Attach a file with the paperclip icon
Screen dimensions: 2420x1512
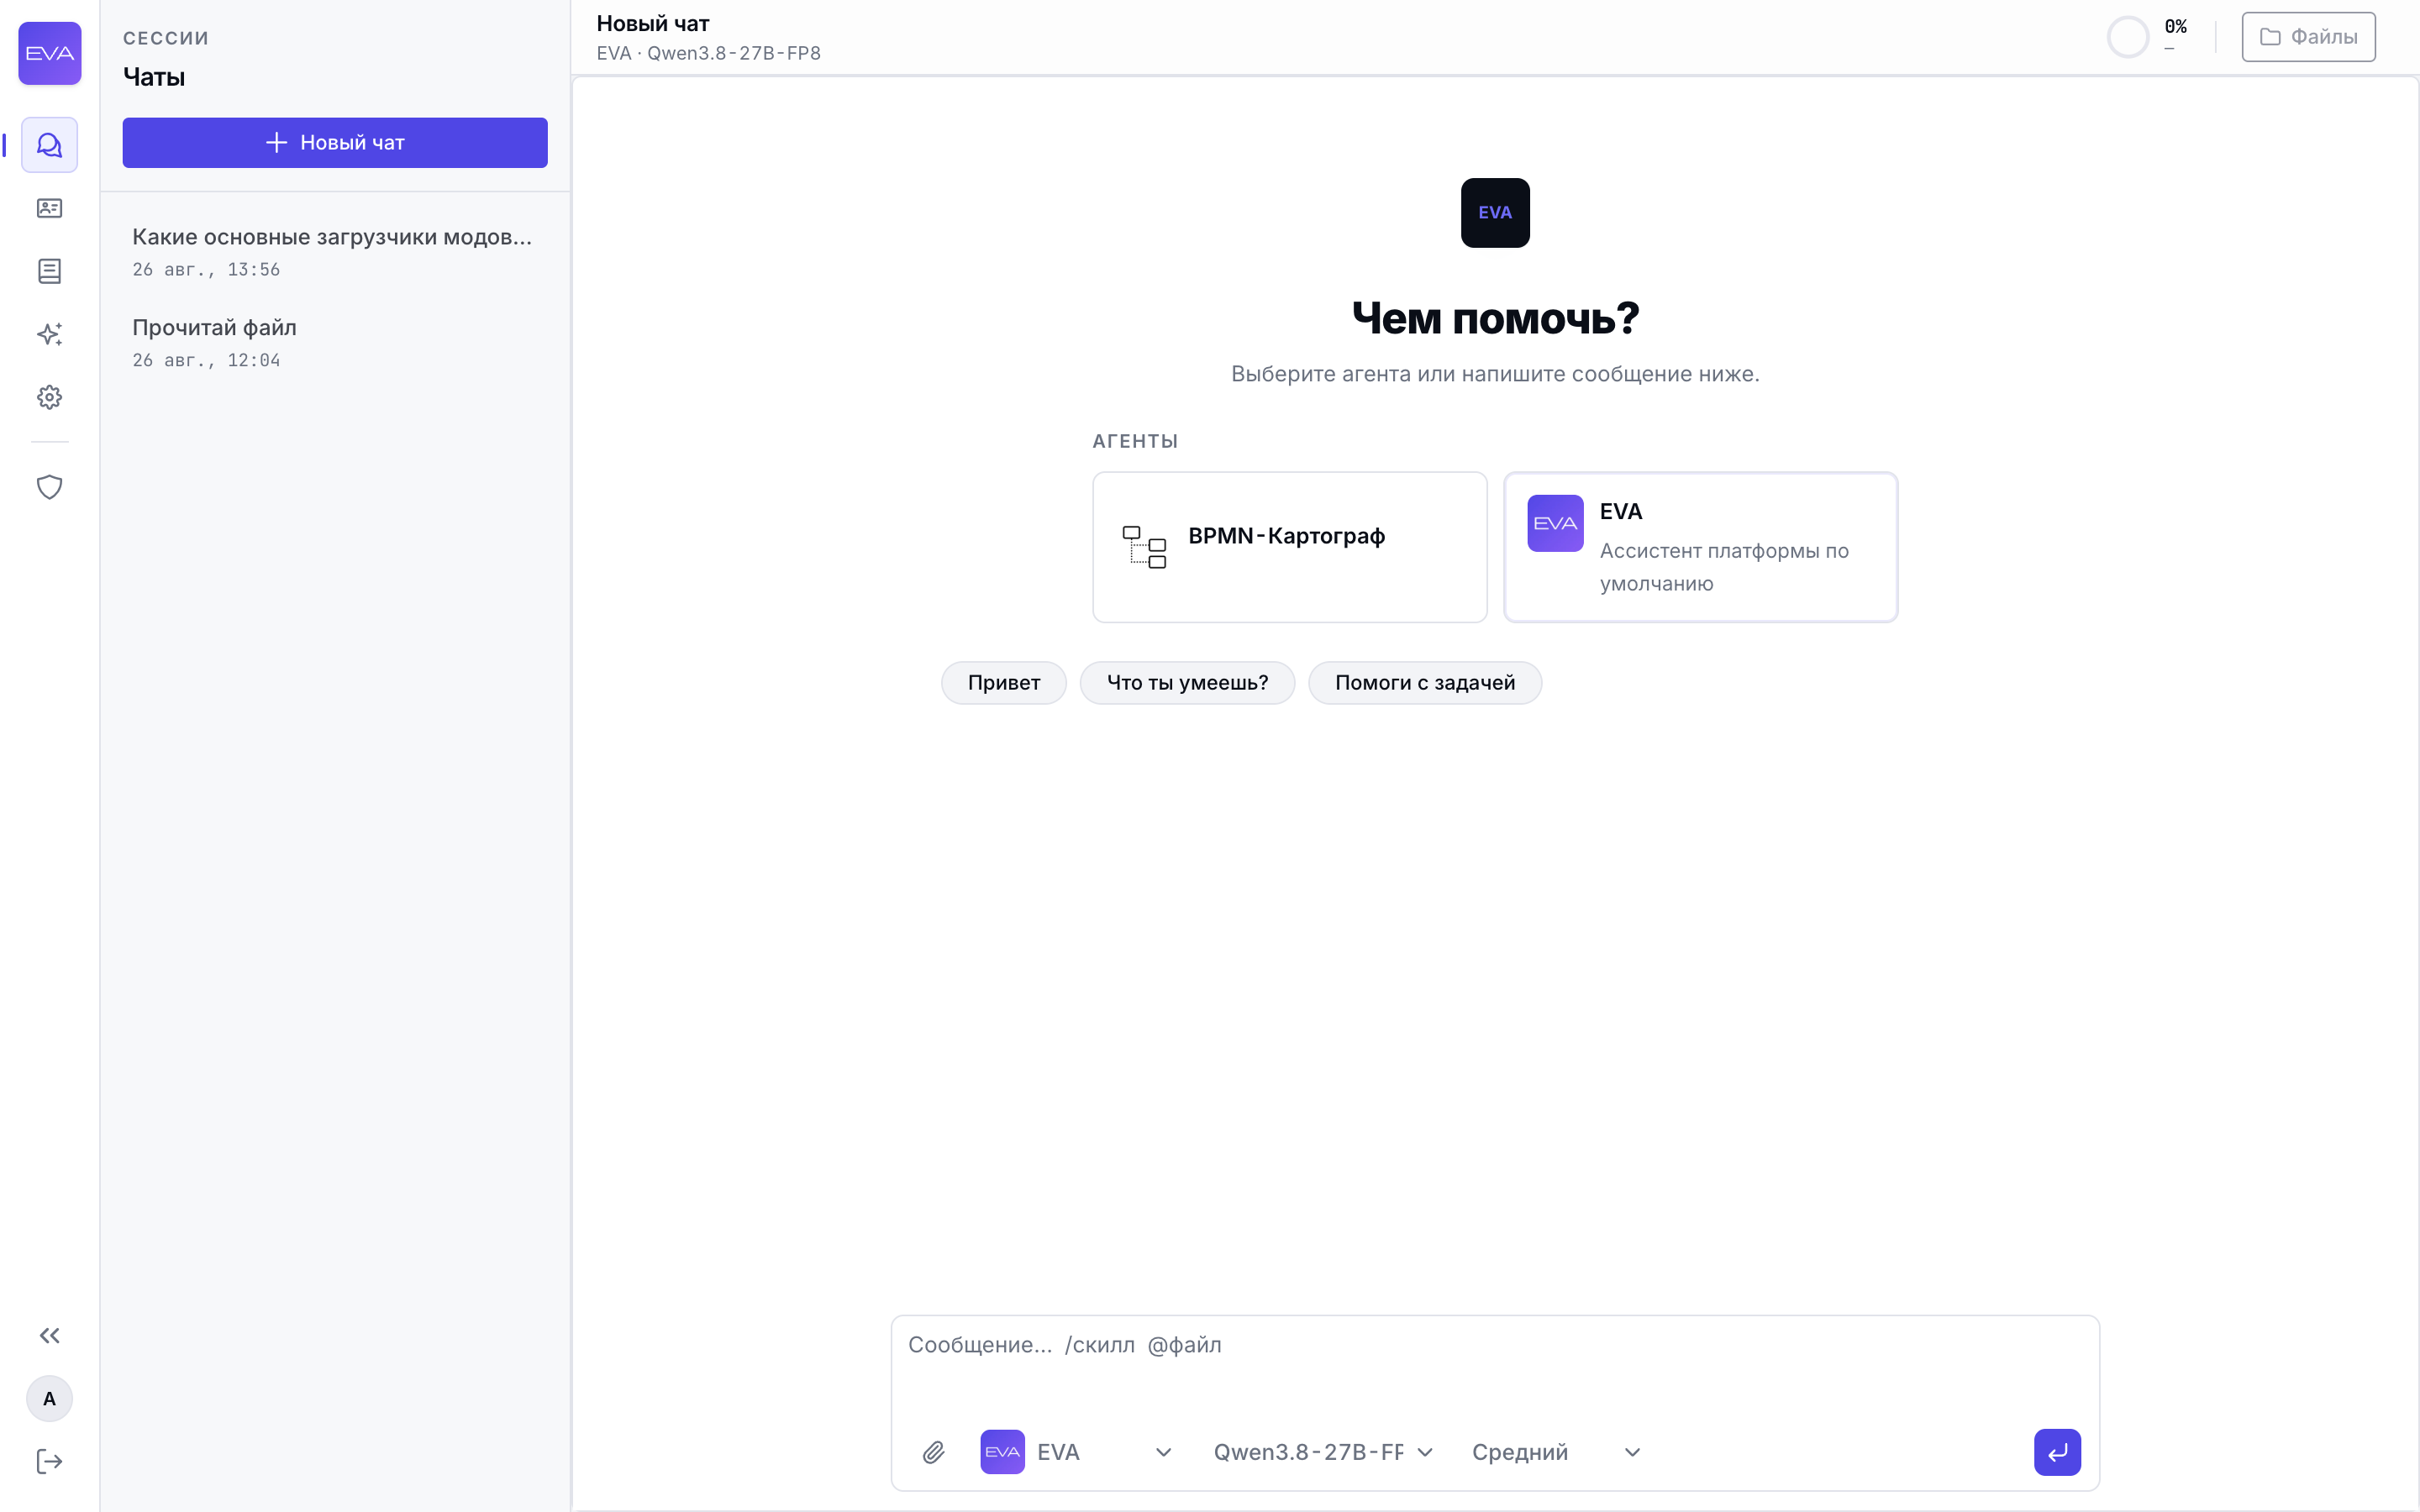pyautogui.click(x=933, y=1452)
